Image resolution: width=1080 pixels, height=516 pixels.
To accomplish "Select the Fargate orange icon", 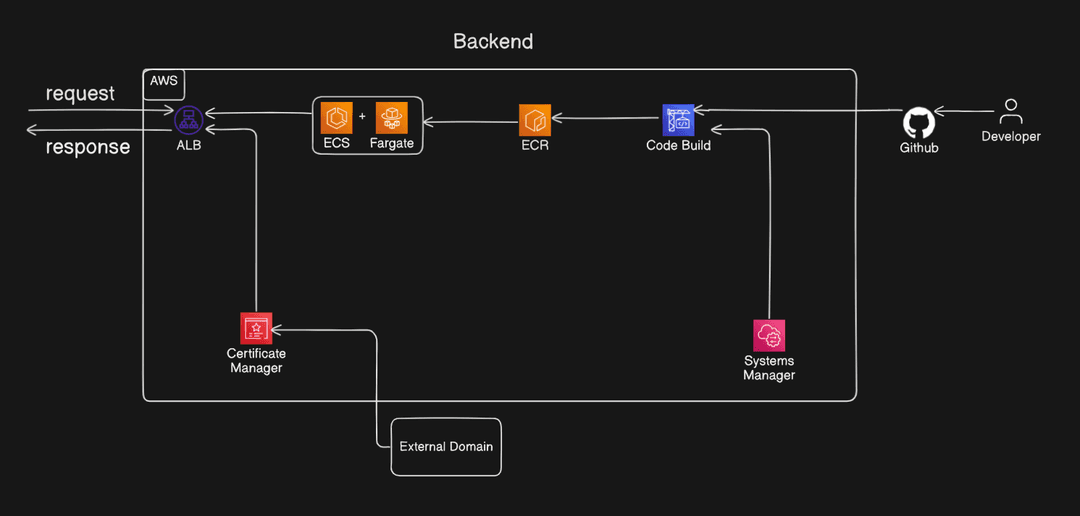I will 392,118.
